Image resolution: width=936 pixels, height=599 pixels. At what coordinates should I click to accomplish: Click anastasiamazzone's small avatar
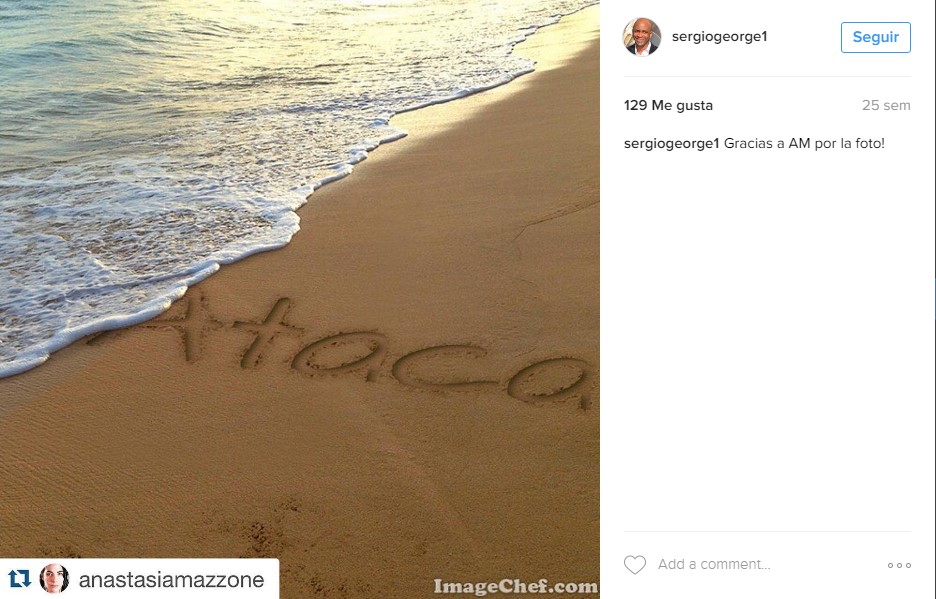(x=54, y=579)
